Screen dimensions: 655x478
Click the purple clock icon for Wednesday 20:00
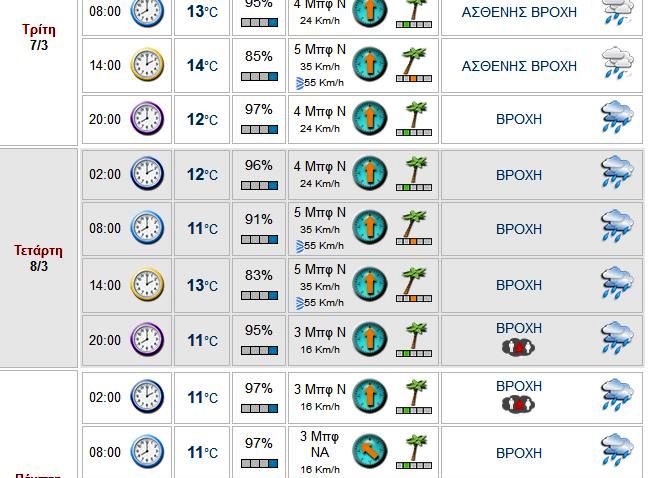click(147, 340)
